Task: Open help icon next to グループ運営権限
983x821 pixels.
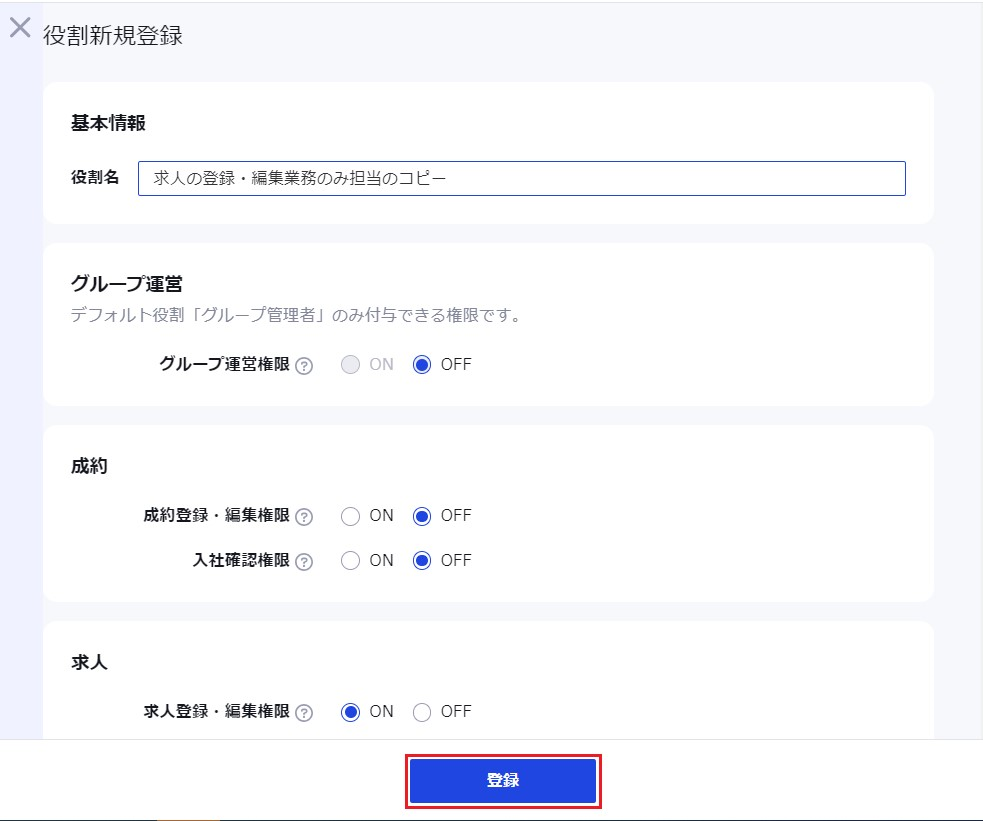Action: coord(304,365)
